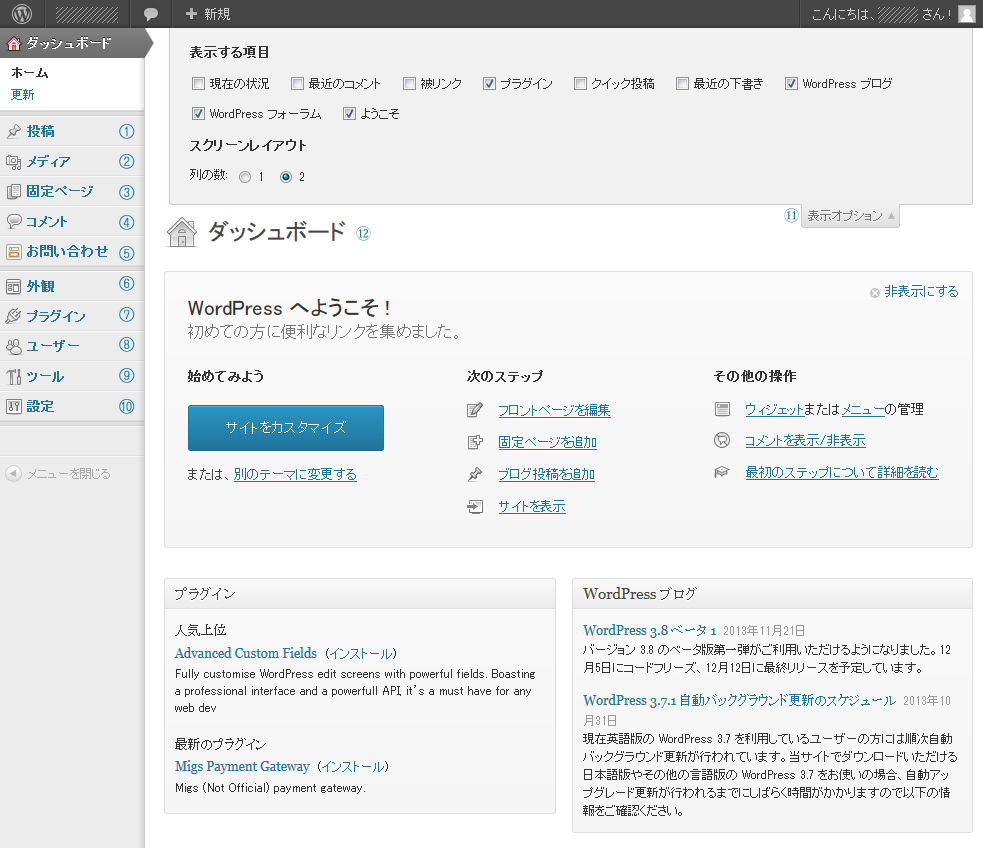Open the メディア menu
The height and width of the screenshot is (848, 983).
(x=71, y=162)
